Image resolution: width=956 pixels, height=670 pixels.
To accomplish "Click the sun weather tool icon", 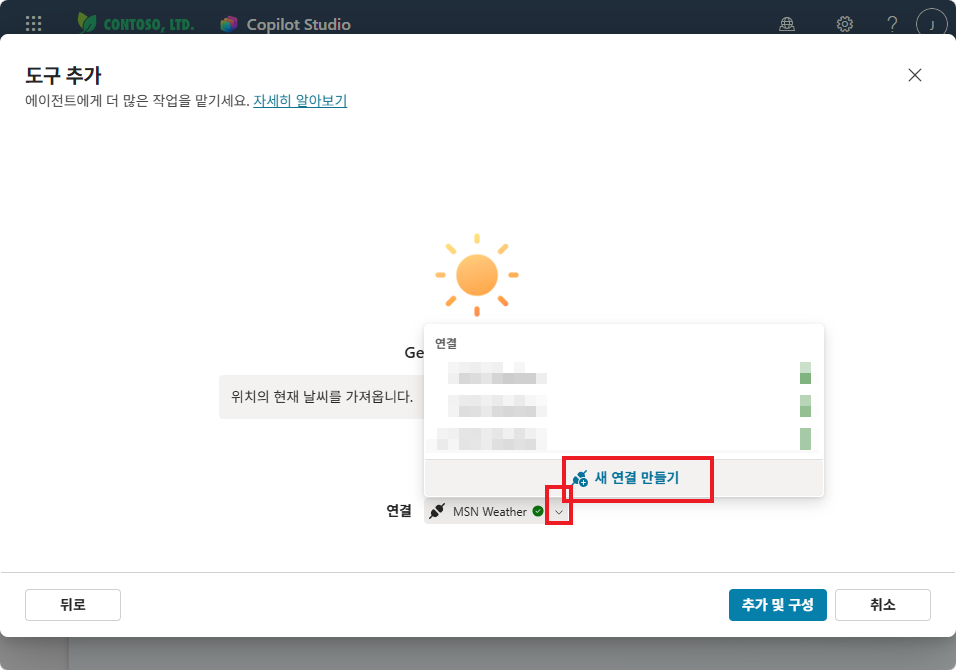I will click(x=477, y=275).
